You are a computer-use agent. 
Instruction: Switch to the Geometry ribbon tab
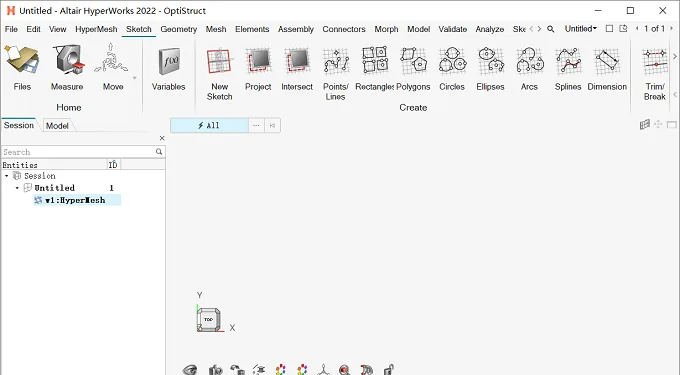pos(179,29)
